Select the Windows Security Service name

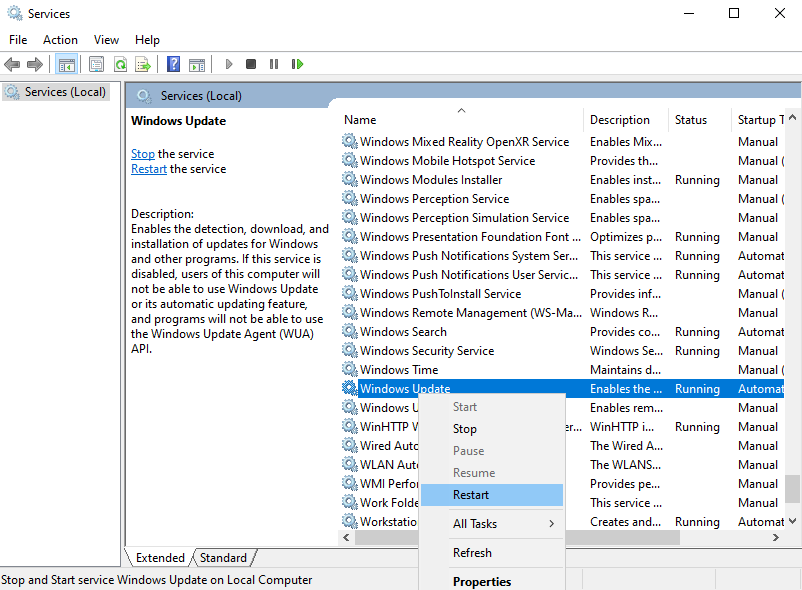click(x=427, y=350)
